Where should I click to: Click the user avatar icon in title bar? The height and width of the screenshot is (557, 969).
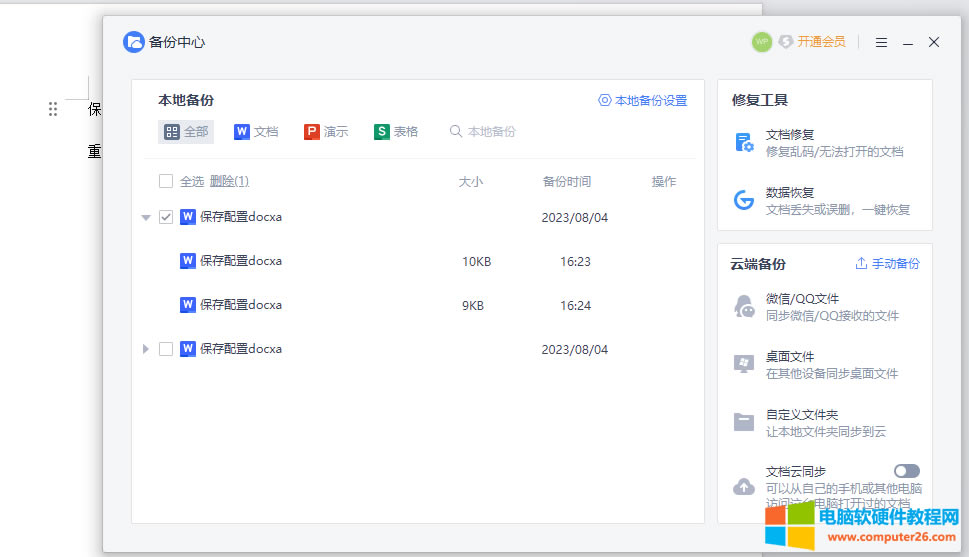(762, 42)
